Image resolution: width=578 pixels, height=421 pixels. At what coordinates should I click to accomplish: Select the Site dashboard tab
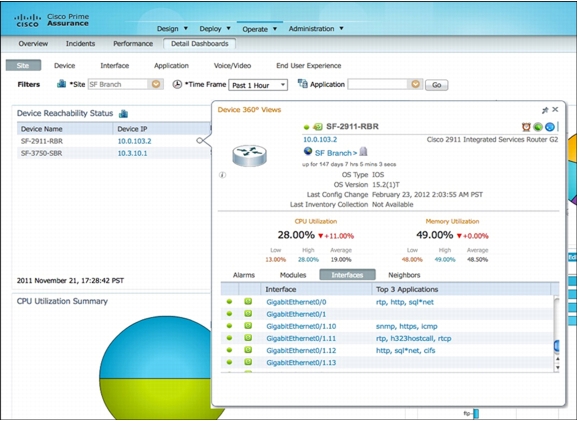tap(23, 66)
